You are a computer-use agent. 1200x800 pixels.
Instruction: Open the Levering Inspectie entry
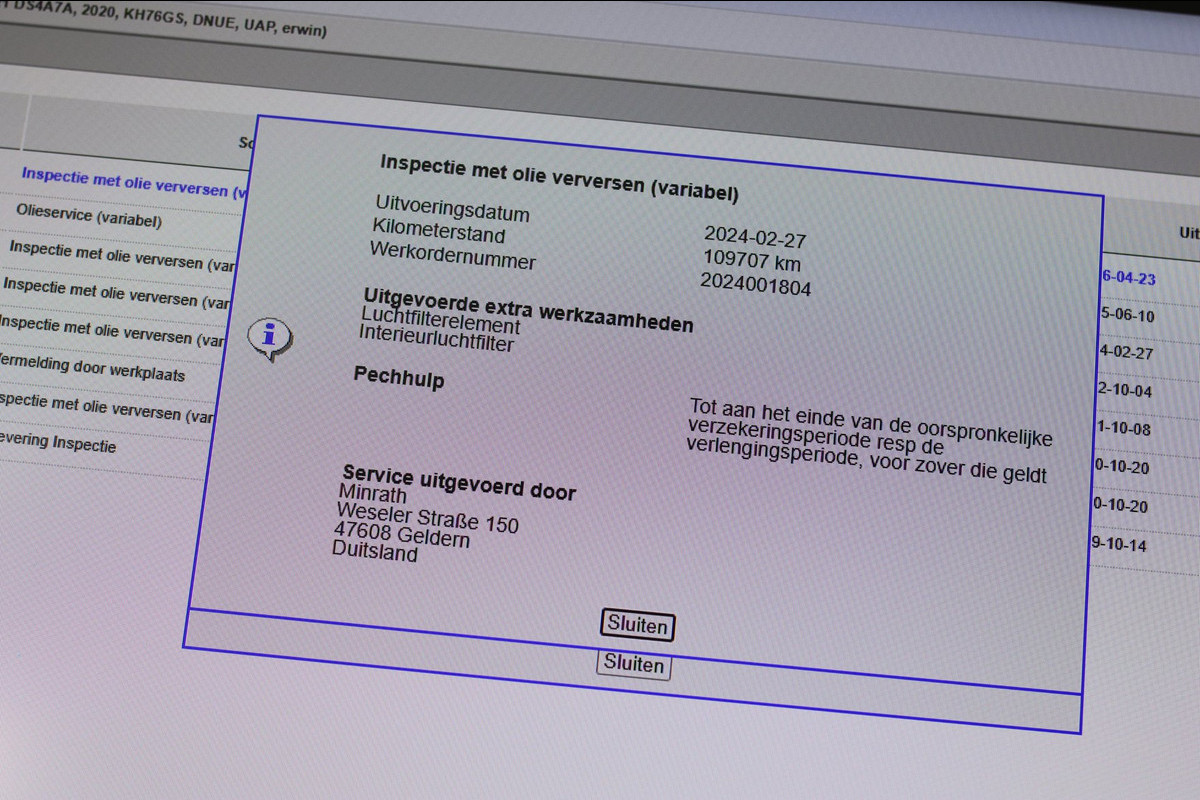58,442
